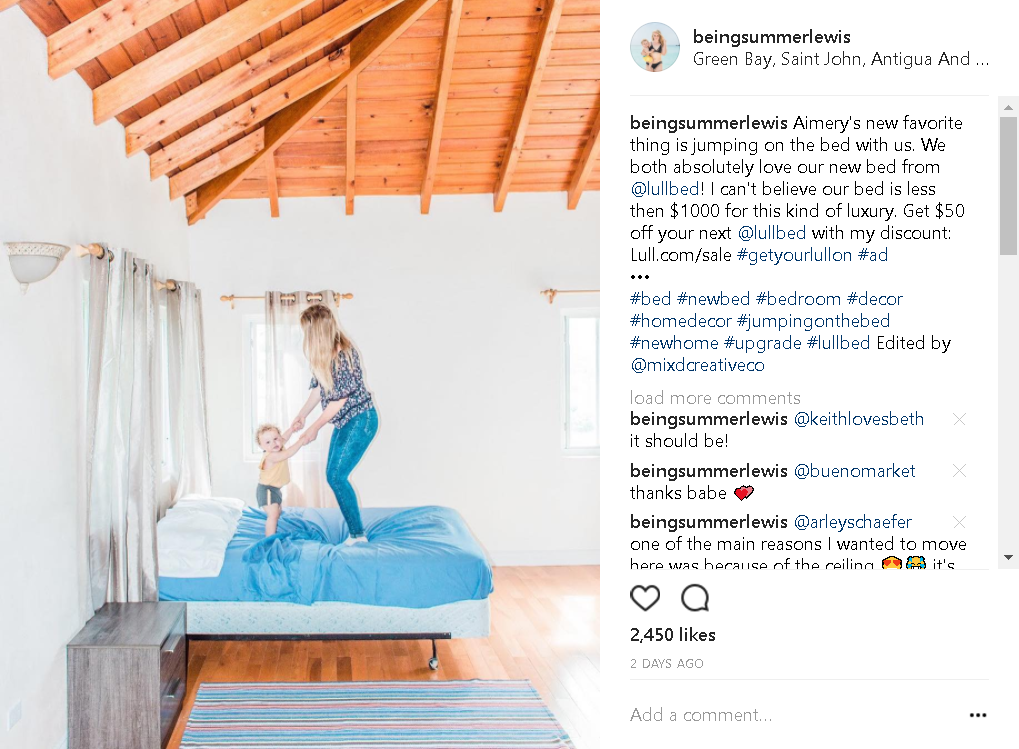Delete the @keithlovesbeth reply comment

pyautogui.click(x=959, y=419)
